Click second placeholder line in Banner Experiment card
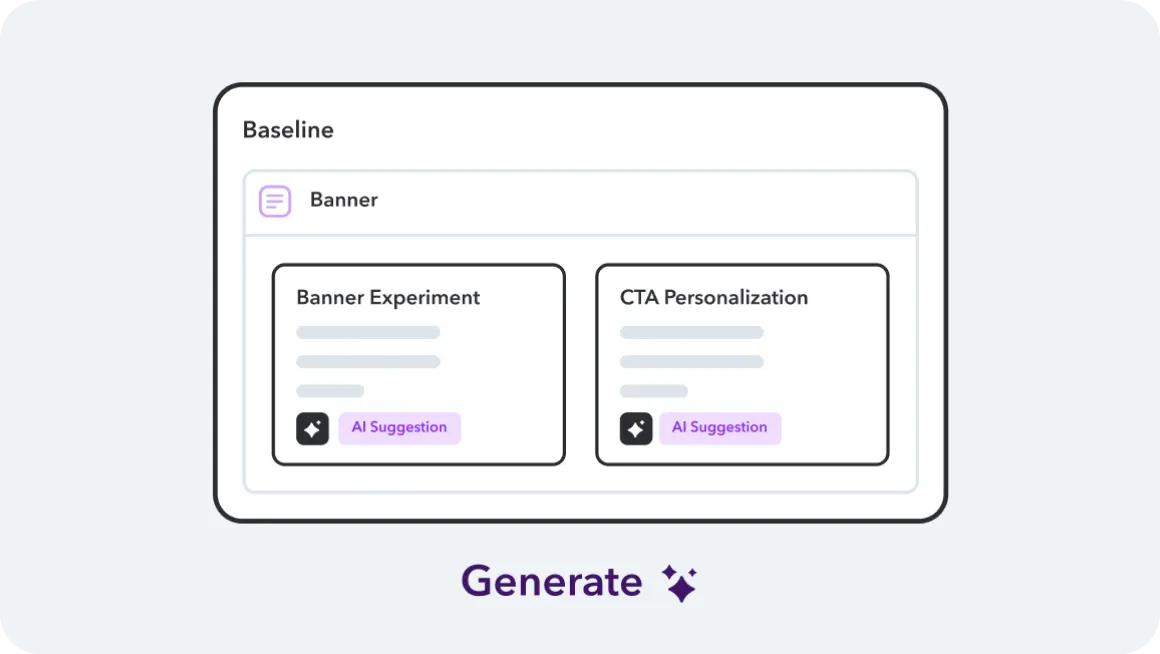This screenshot has height=654, width=1160. click(368, 361)
